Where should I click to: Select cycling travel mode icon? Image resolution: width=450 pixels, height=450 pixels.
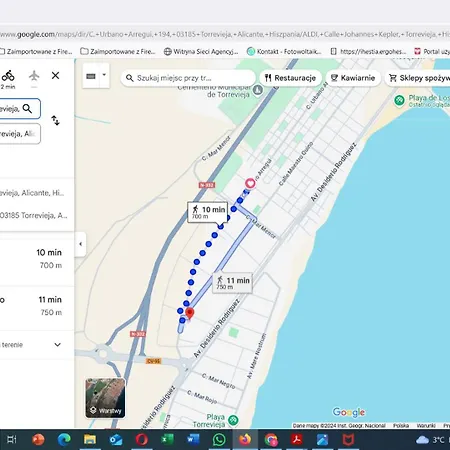[8, 76]
